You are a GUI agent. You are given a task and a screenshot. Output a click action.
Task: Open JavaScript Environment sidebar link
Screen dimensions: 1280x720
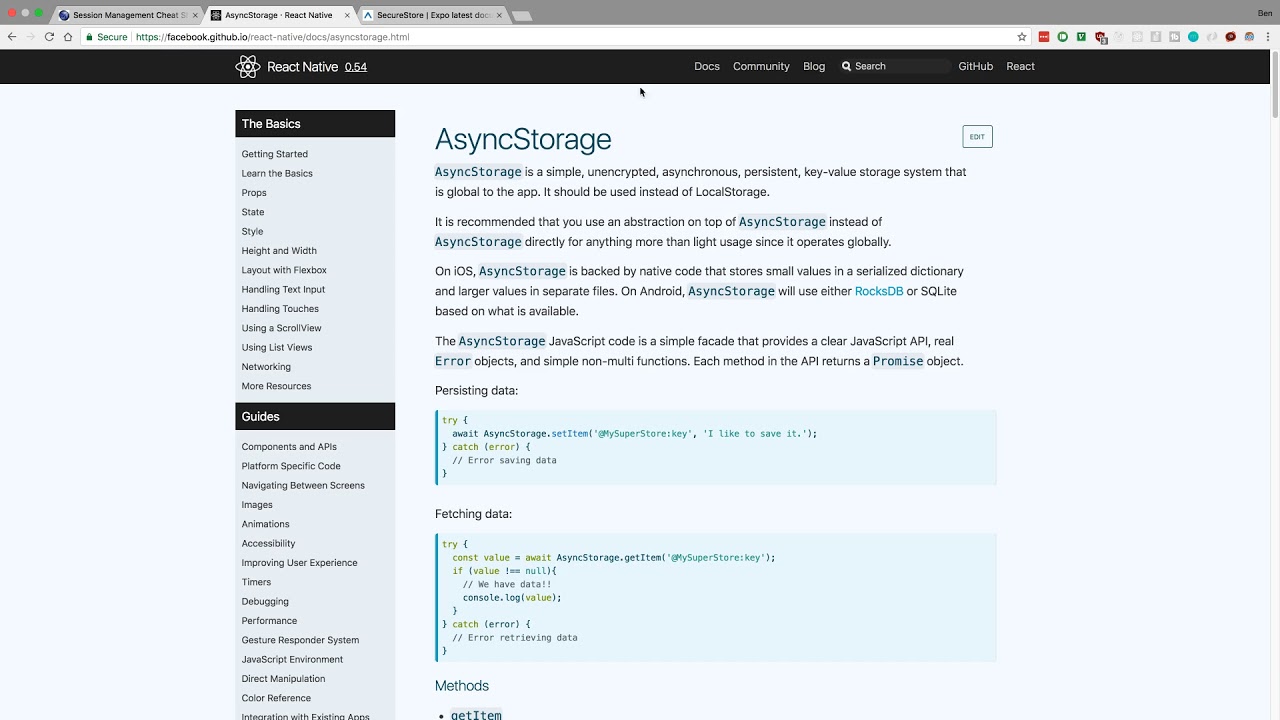tap(292, 659)
